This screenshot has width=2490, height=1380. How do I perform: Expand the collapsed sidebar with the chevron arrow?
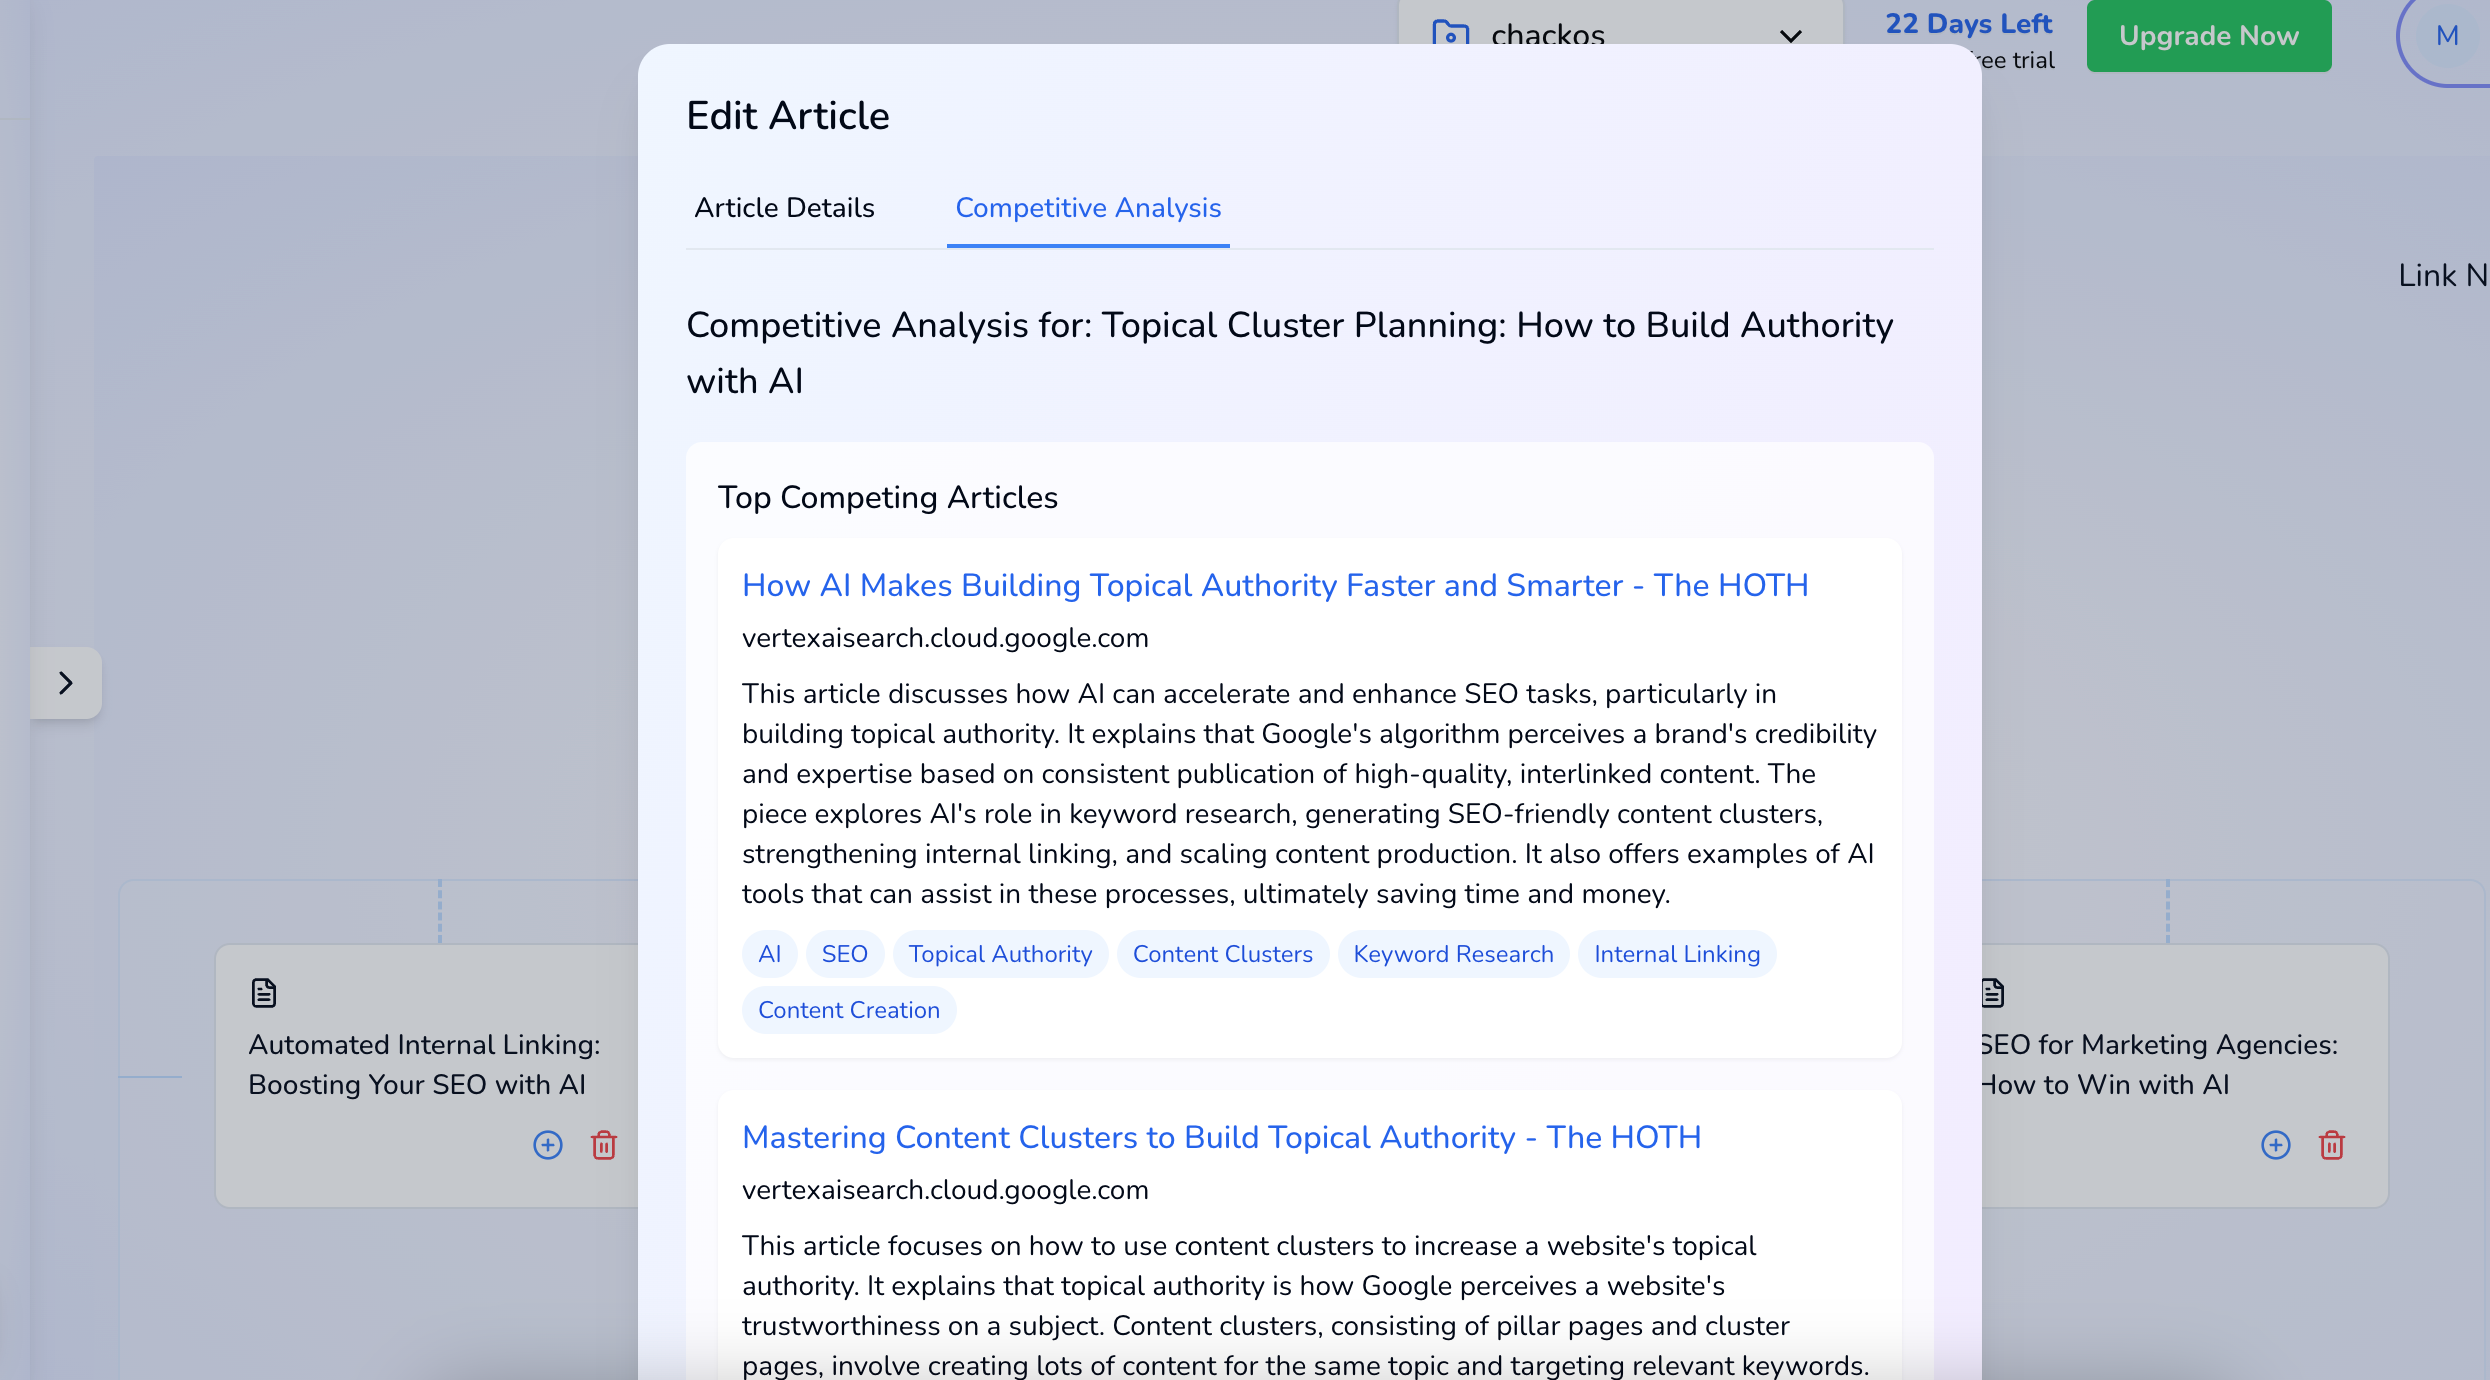[66, 683]
